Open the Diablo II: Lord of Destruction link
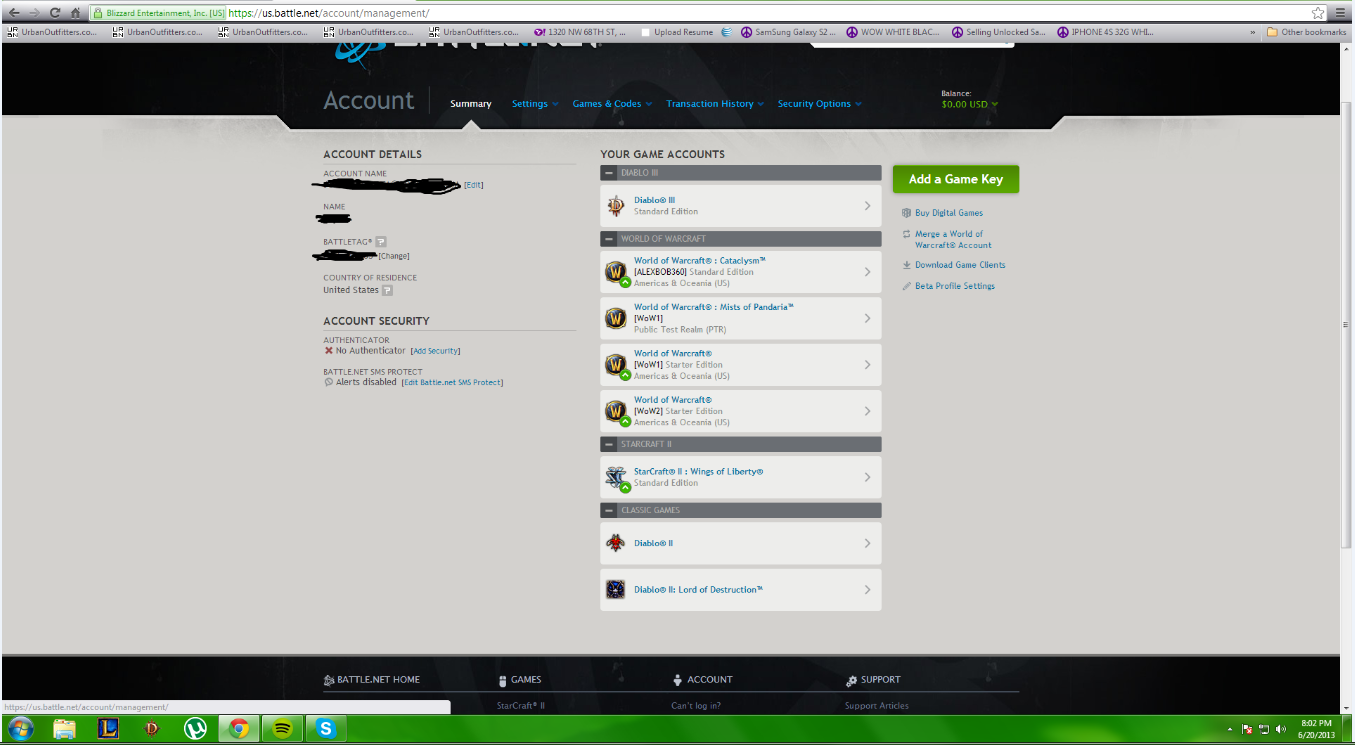Image resolution: width=1355 pixels, height=745 pixels. 698,590
